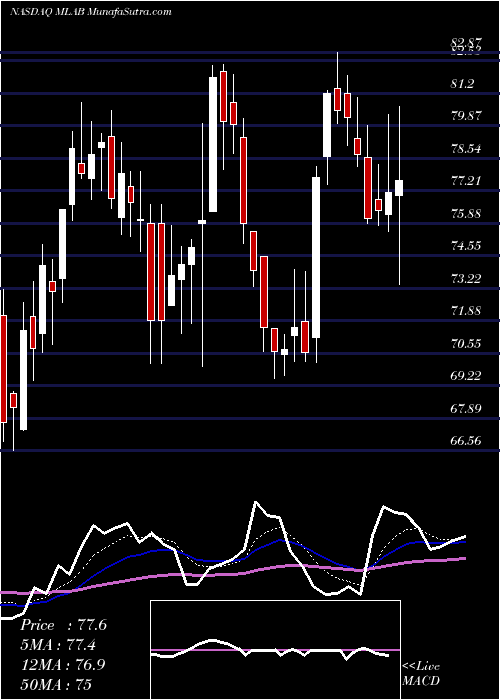This screenshot has width=500, height=700.
Task: Click the NASDAQ MLAB MunafaSutra.com title text
Action: pos(91,12)
